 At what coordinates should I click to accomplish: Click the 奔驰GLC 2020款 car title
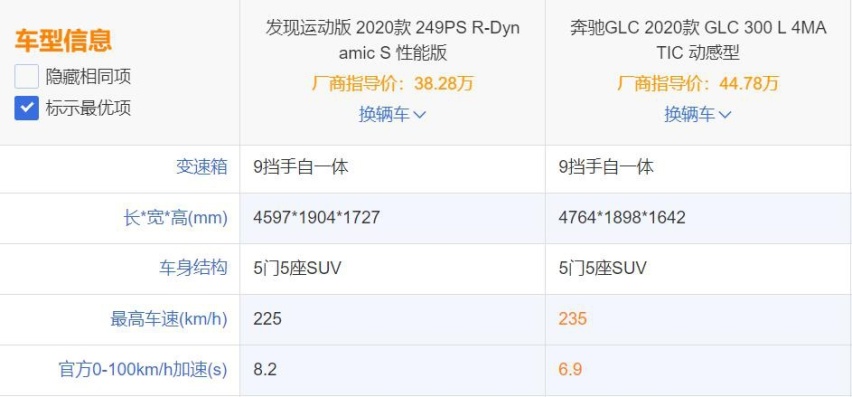[698, 40]
